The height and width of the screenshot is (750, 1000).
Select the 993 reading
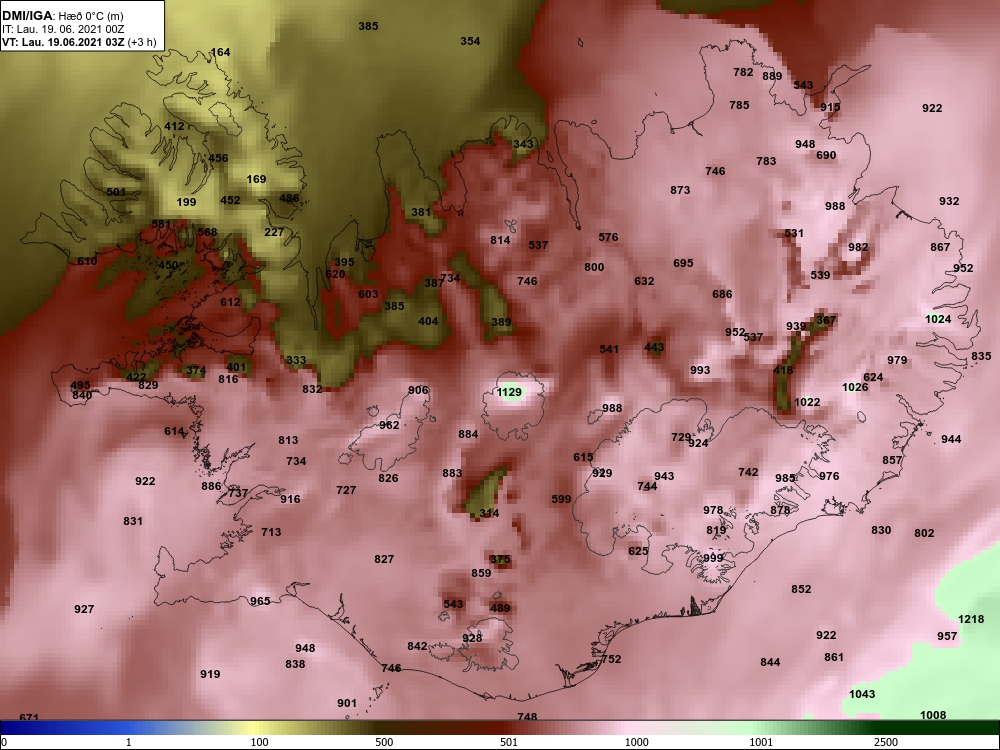(x=700, y=371)
